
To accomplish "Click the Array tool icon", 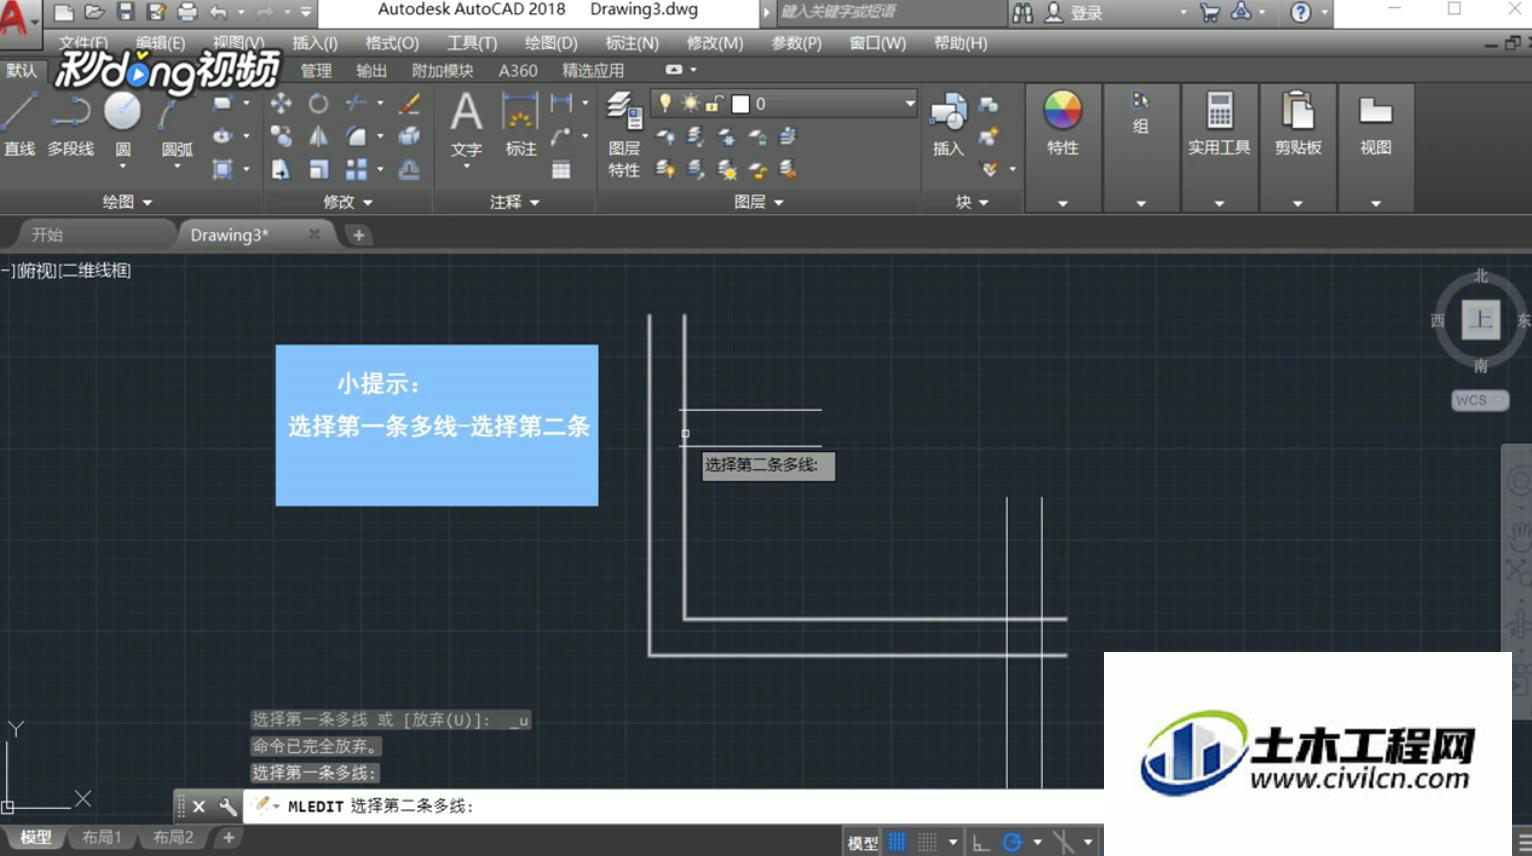I will point(356,170).
